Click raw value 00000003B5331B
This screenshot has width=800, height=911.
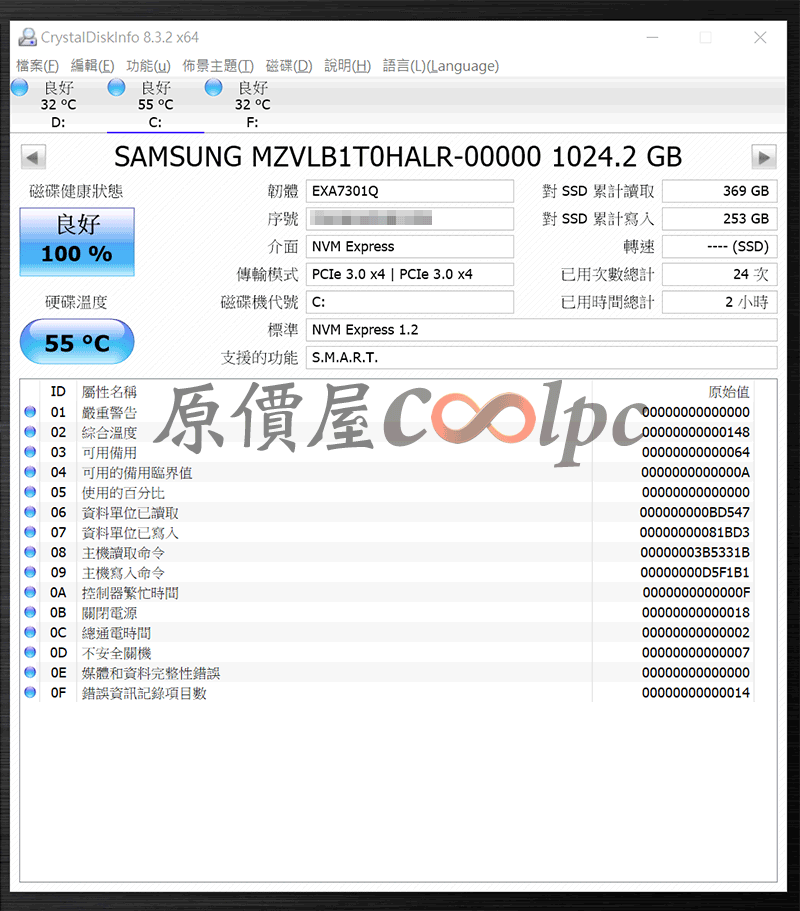695,553
